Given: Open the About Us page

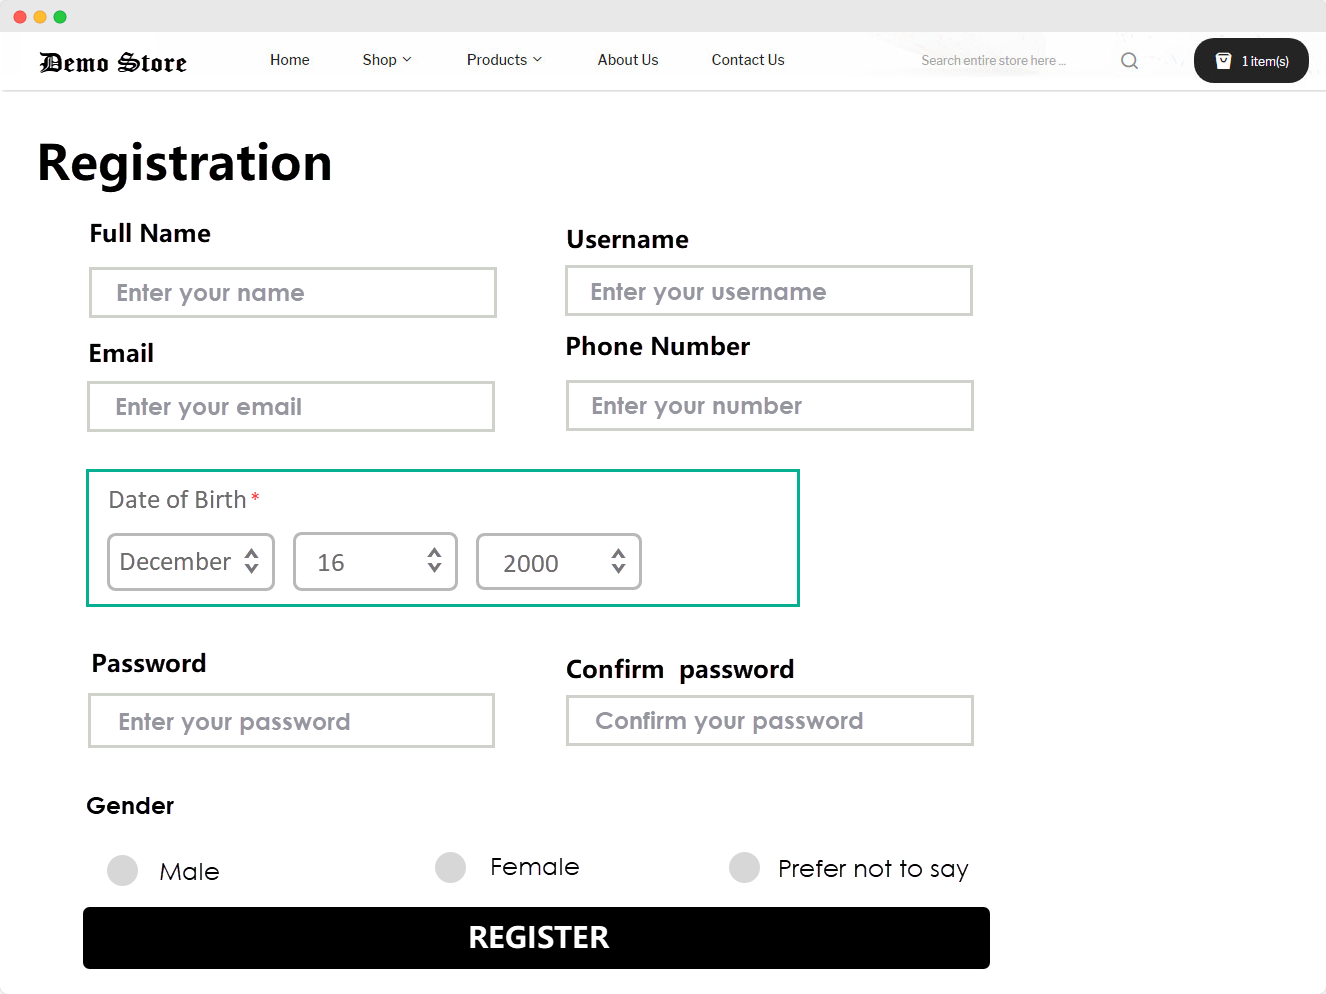Looking at the screenshot, I should pyautogui.click(x=628, y=60).
